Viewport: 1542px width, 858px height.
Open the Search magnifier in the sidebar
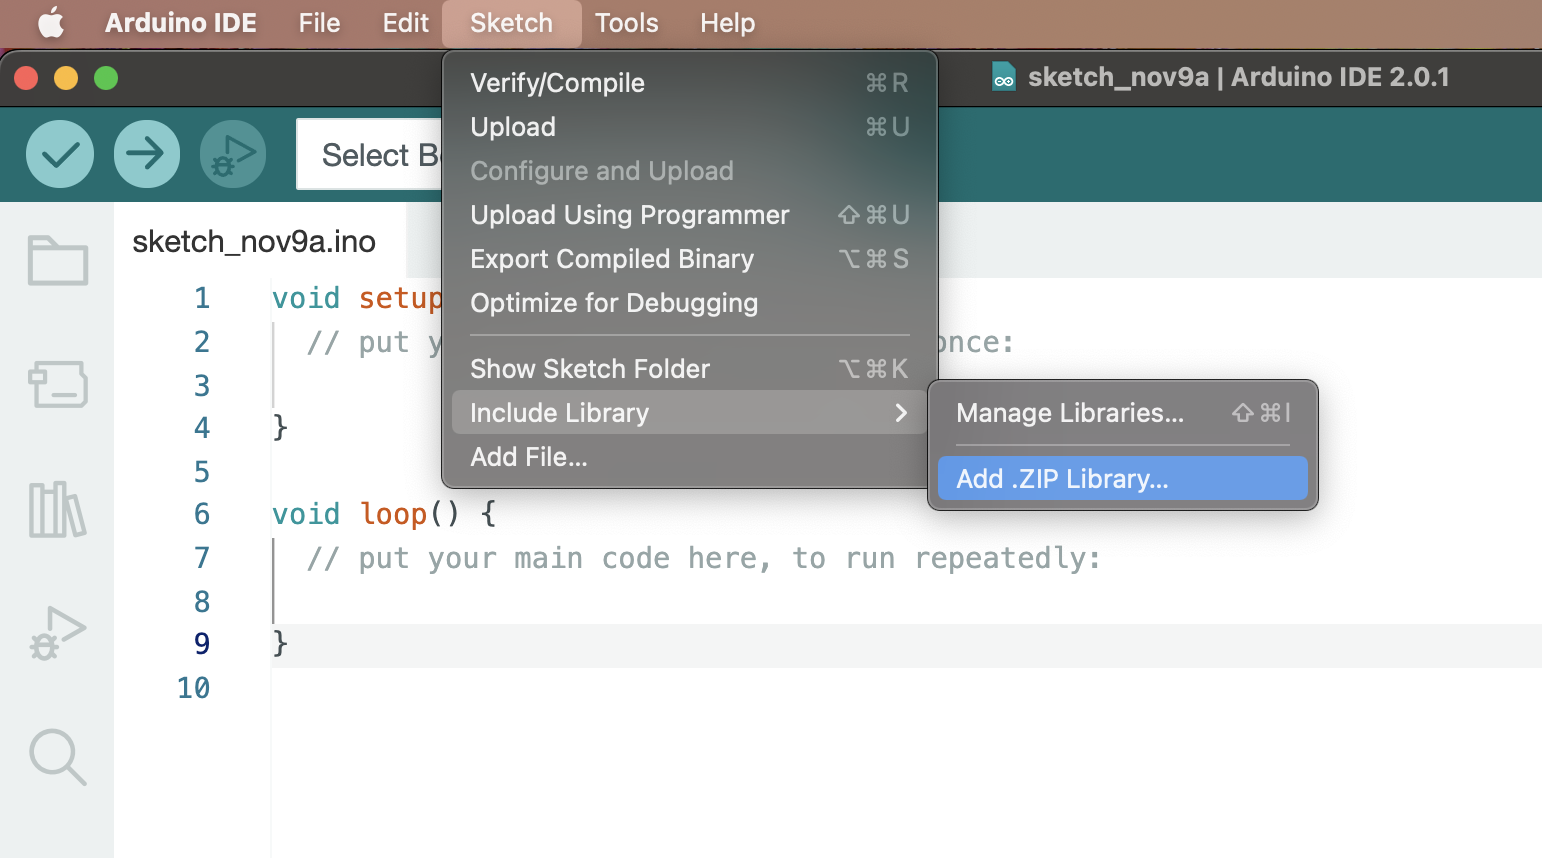58,757
